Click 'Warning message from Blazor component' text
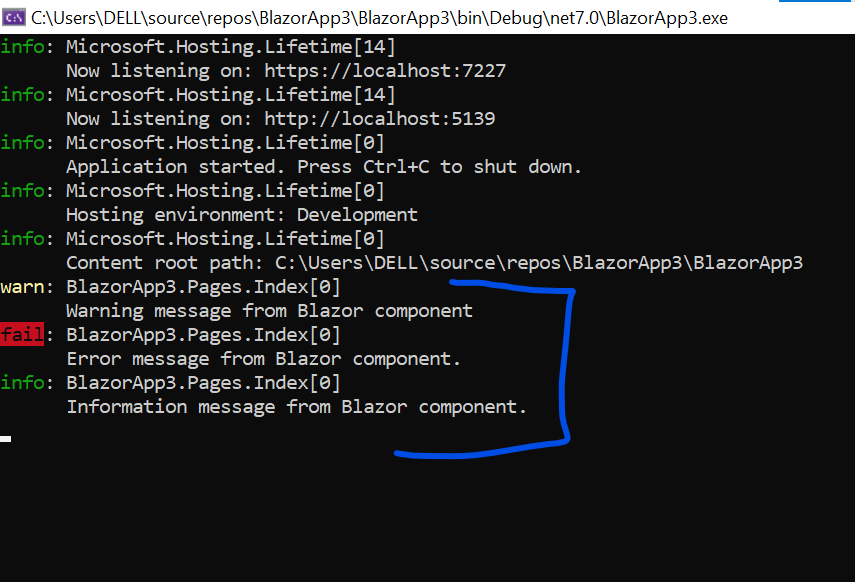Image resolution: width=855 pixels, height=582 pixels. click(269, 311)
